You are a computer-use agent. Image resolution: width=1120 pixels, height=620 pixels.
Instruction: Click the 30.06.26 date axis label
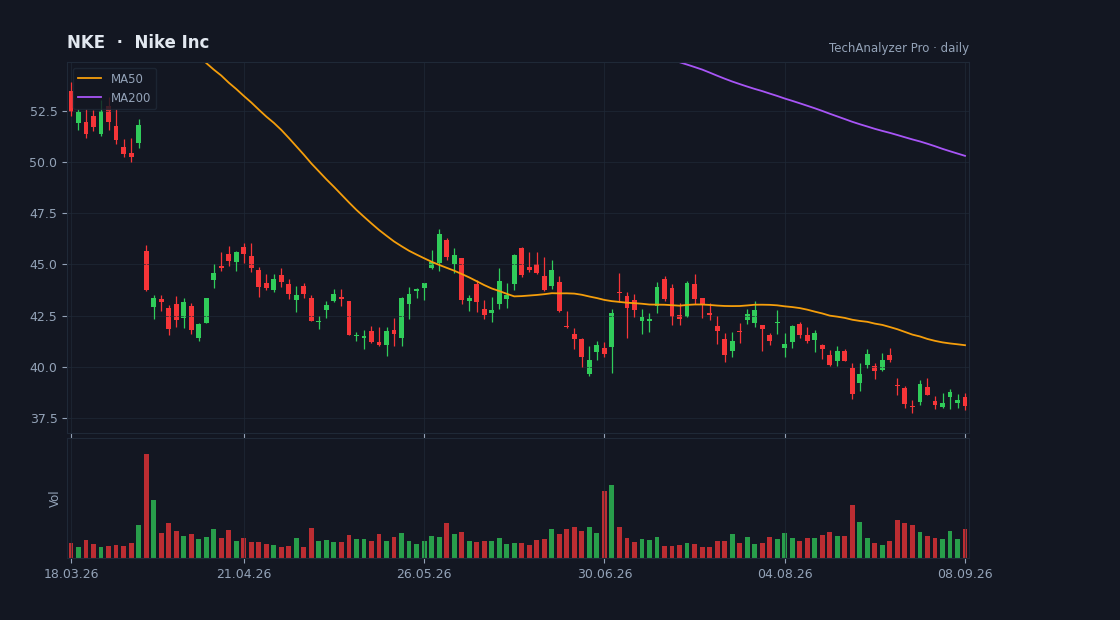(x=604, y=574)
